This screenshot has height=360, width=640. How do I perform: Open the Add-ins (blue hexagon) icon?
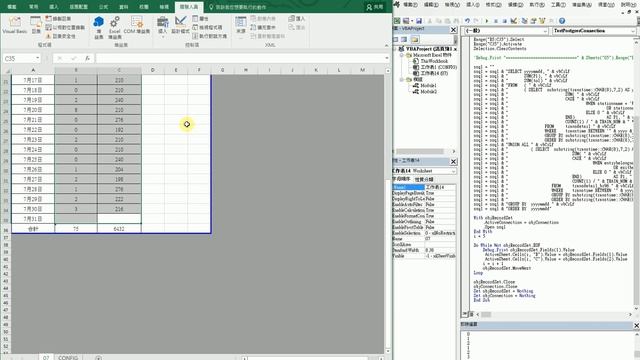[x=98, y=27]
